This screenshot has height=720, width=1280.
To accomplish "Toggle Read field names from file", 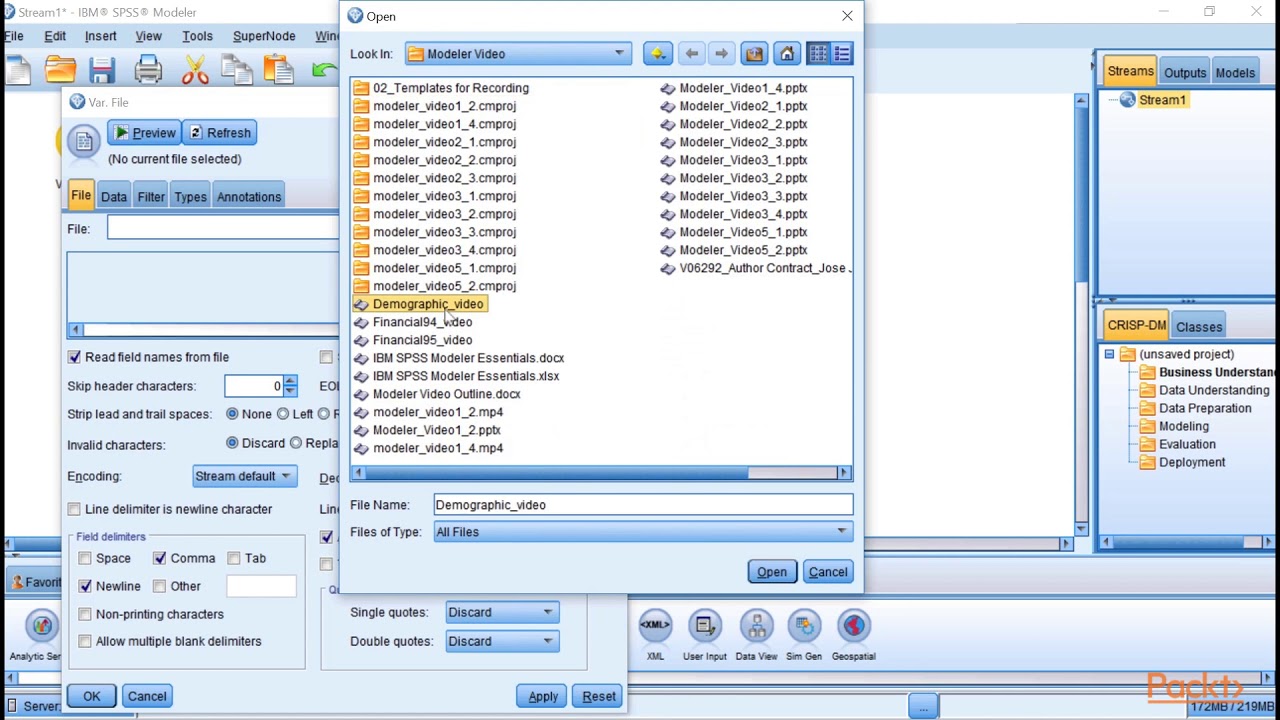I will coord(74,357).
